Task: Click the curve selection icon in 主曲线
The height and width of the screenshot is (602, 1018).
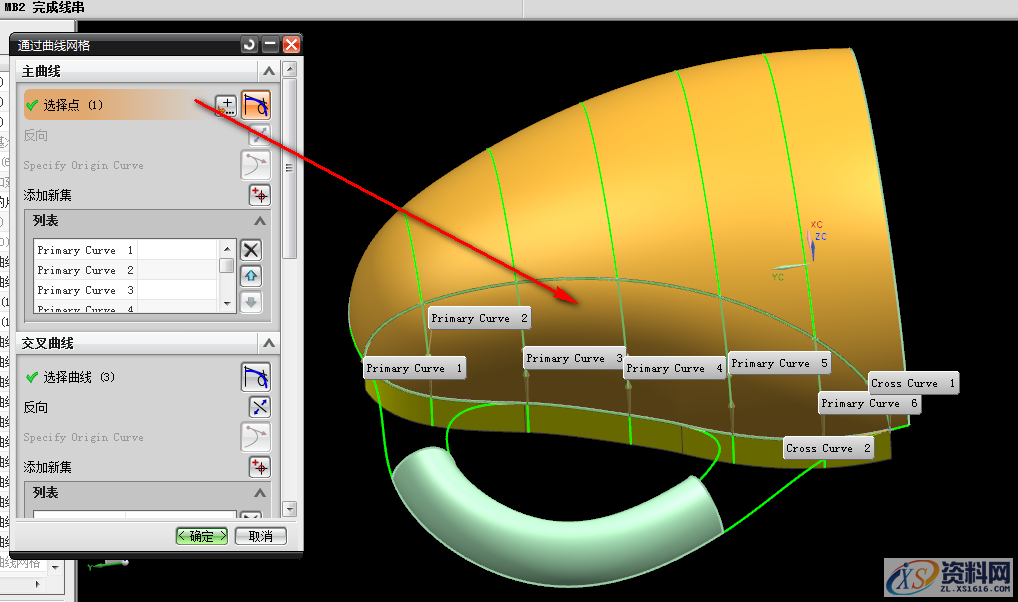Action: pos(256,105)
